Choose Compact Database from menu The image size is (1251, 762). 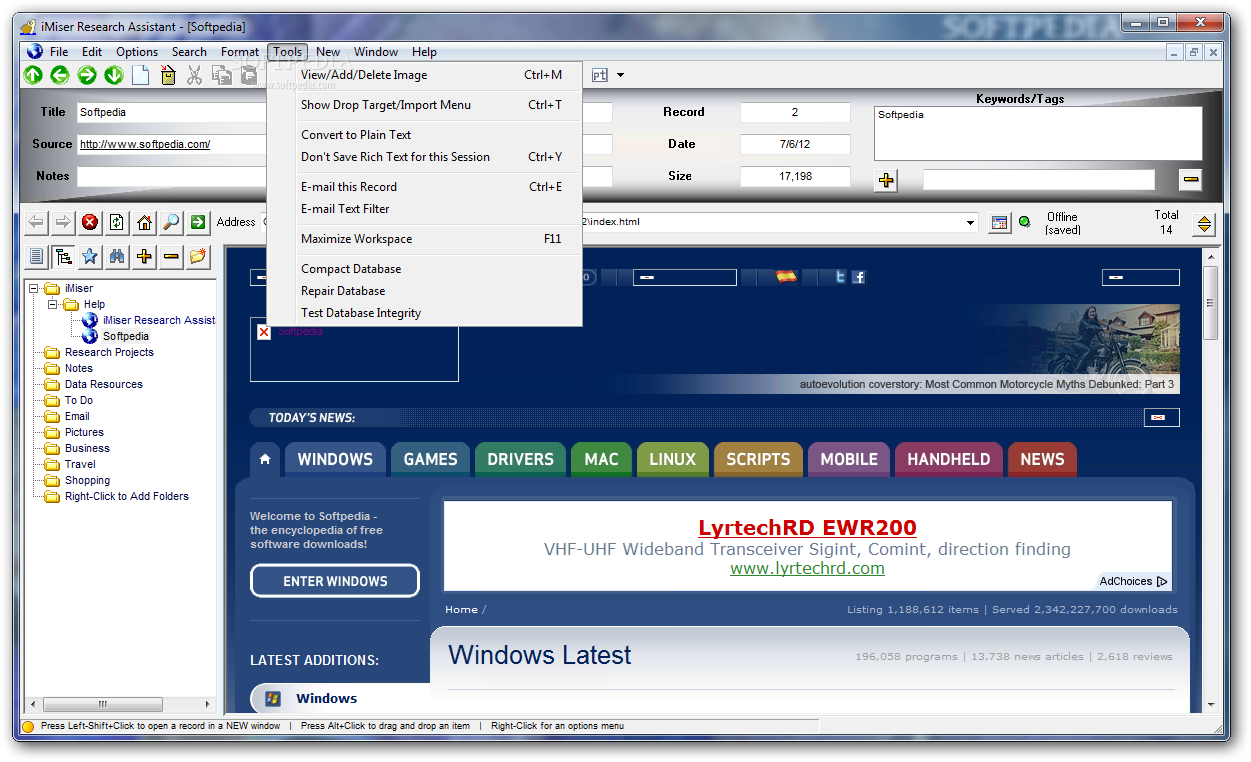pos(424,269)
